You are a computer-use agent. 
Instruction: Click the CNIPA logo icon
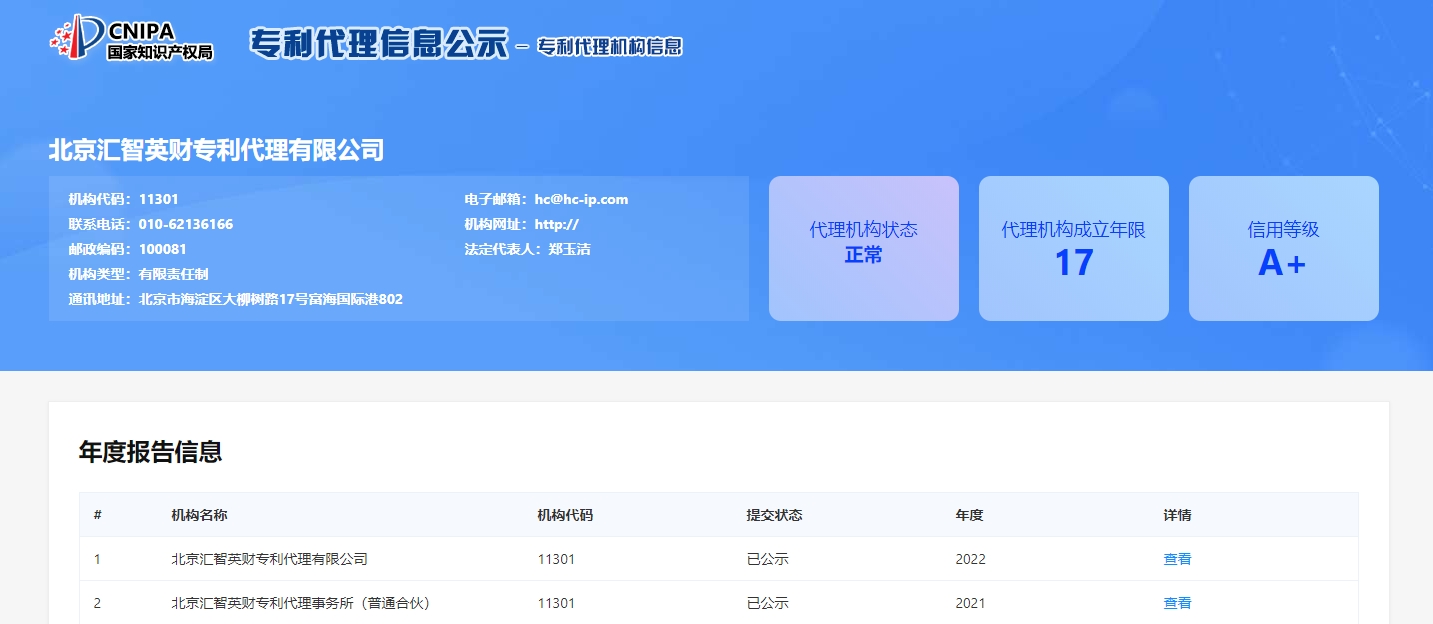(131, 38)
